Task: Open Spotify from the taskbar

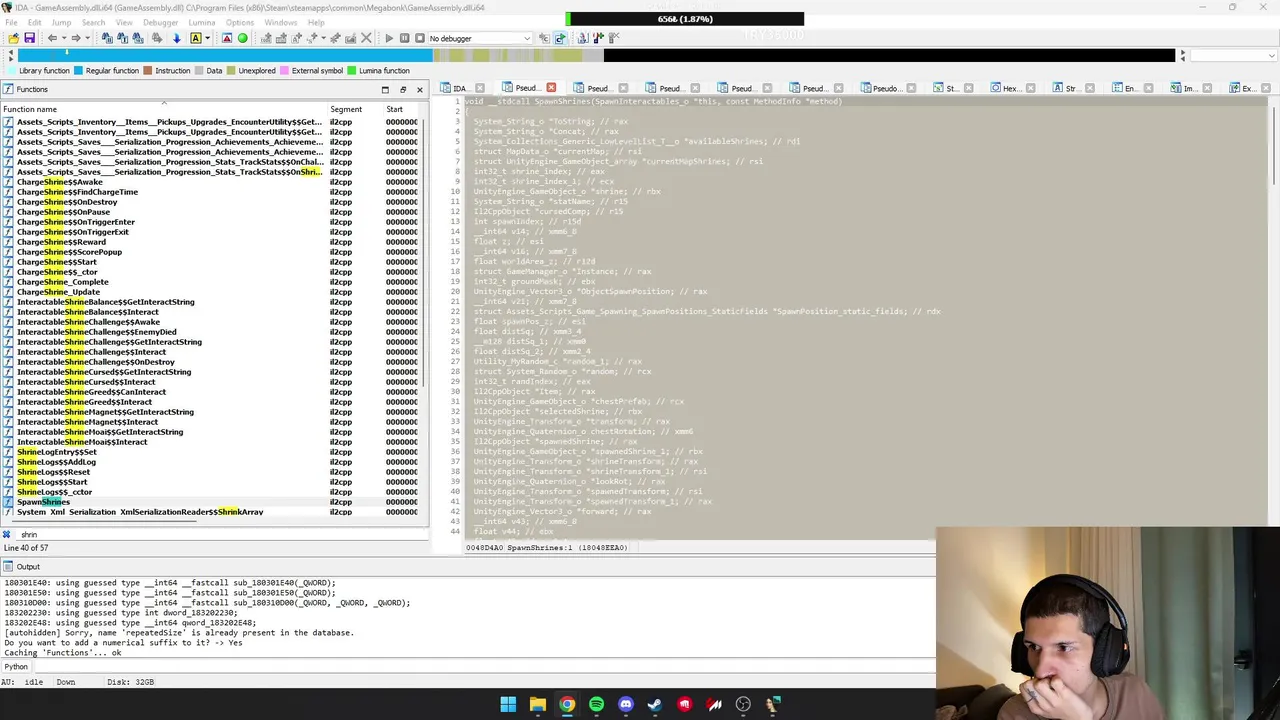Action: pyautogui.click(x=596, y=704)
